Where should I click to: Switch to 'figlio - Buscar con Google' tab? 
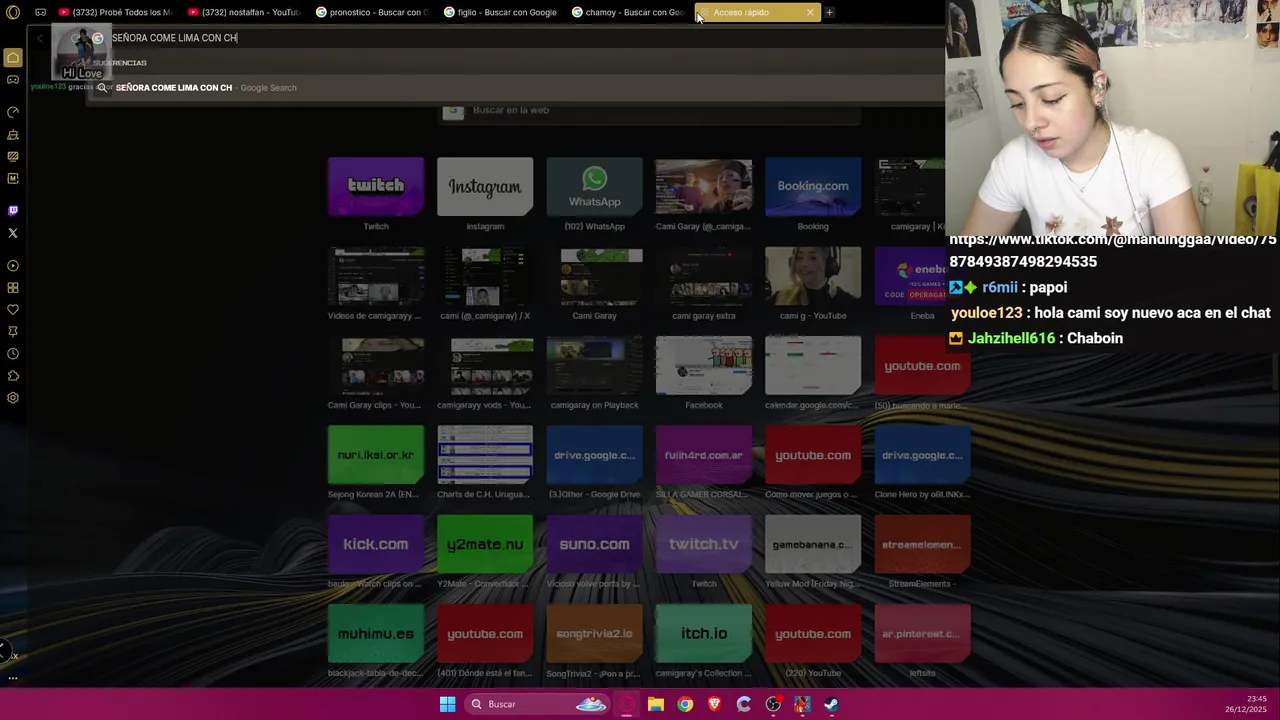click(x=499, y=12)
